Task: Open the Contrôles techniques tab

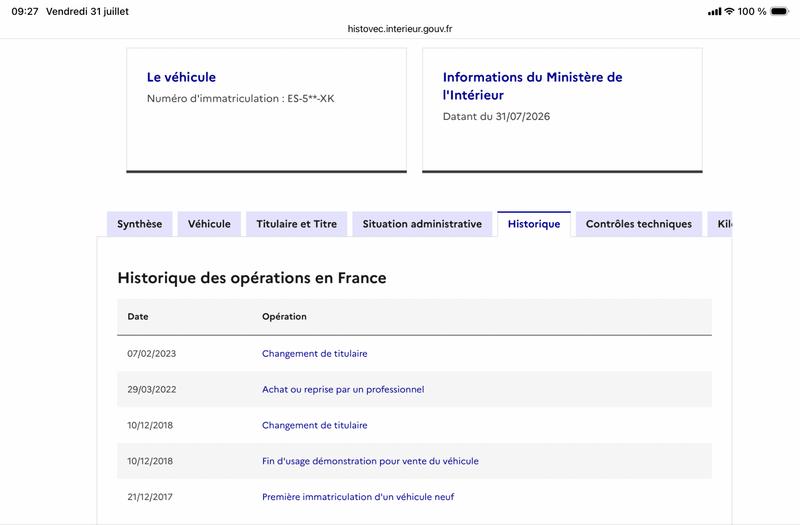Action: coord(639,224)
